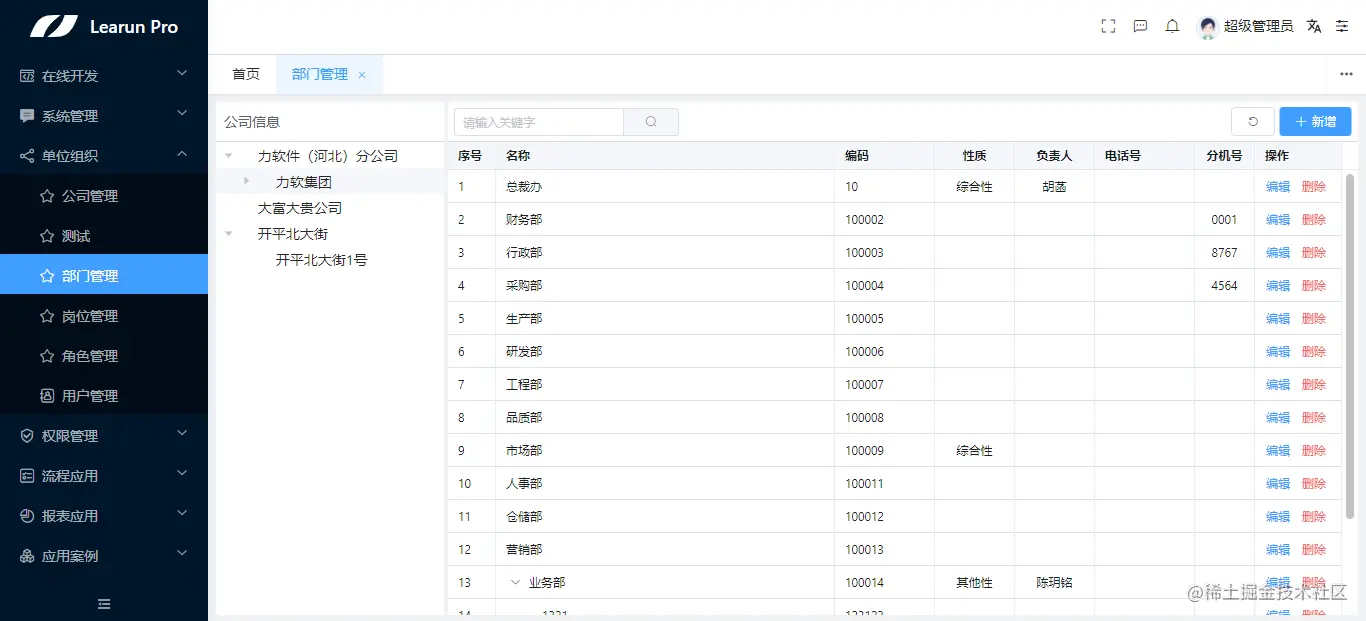Viewport: 1366px width, 621px height.
Task: Open fullscreen mode via the expand icon
Action: click(1107, 26)
